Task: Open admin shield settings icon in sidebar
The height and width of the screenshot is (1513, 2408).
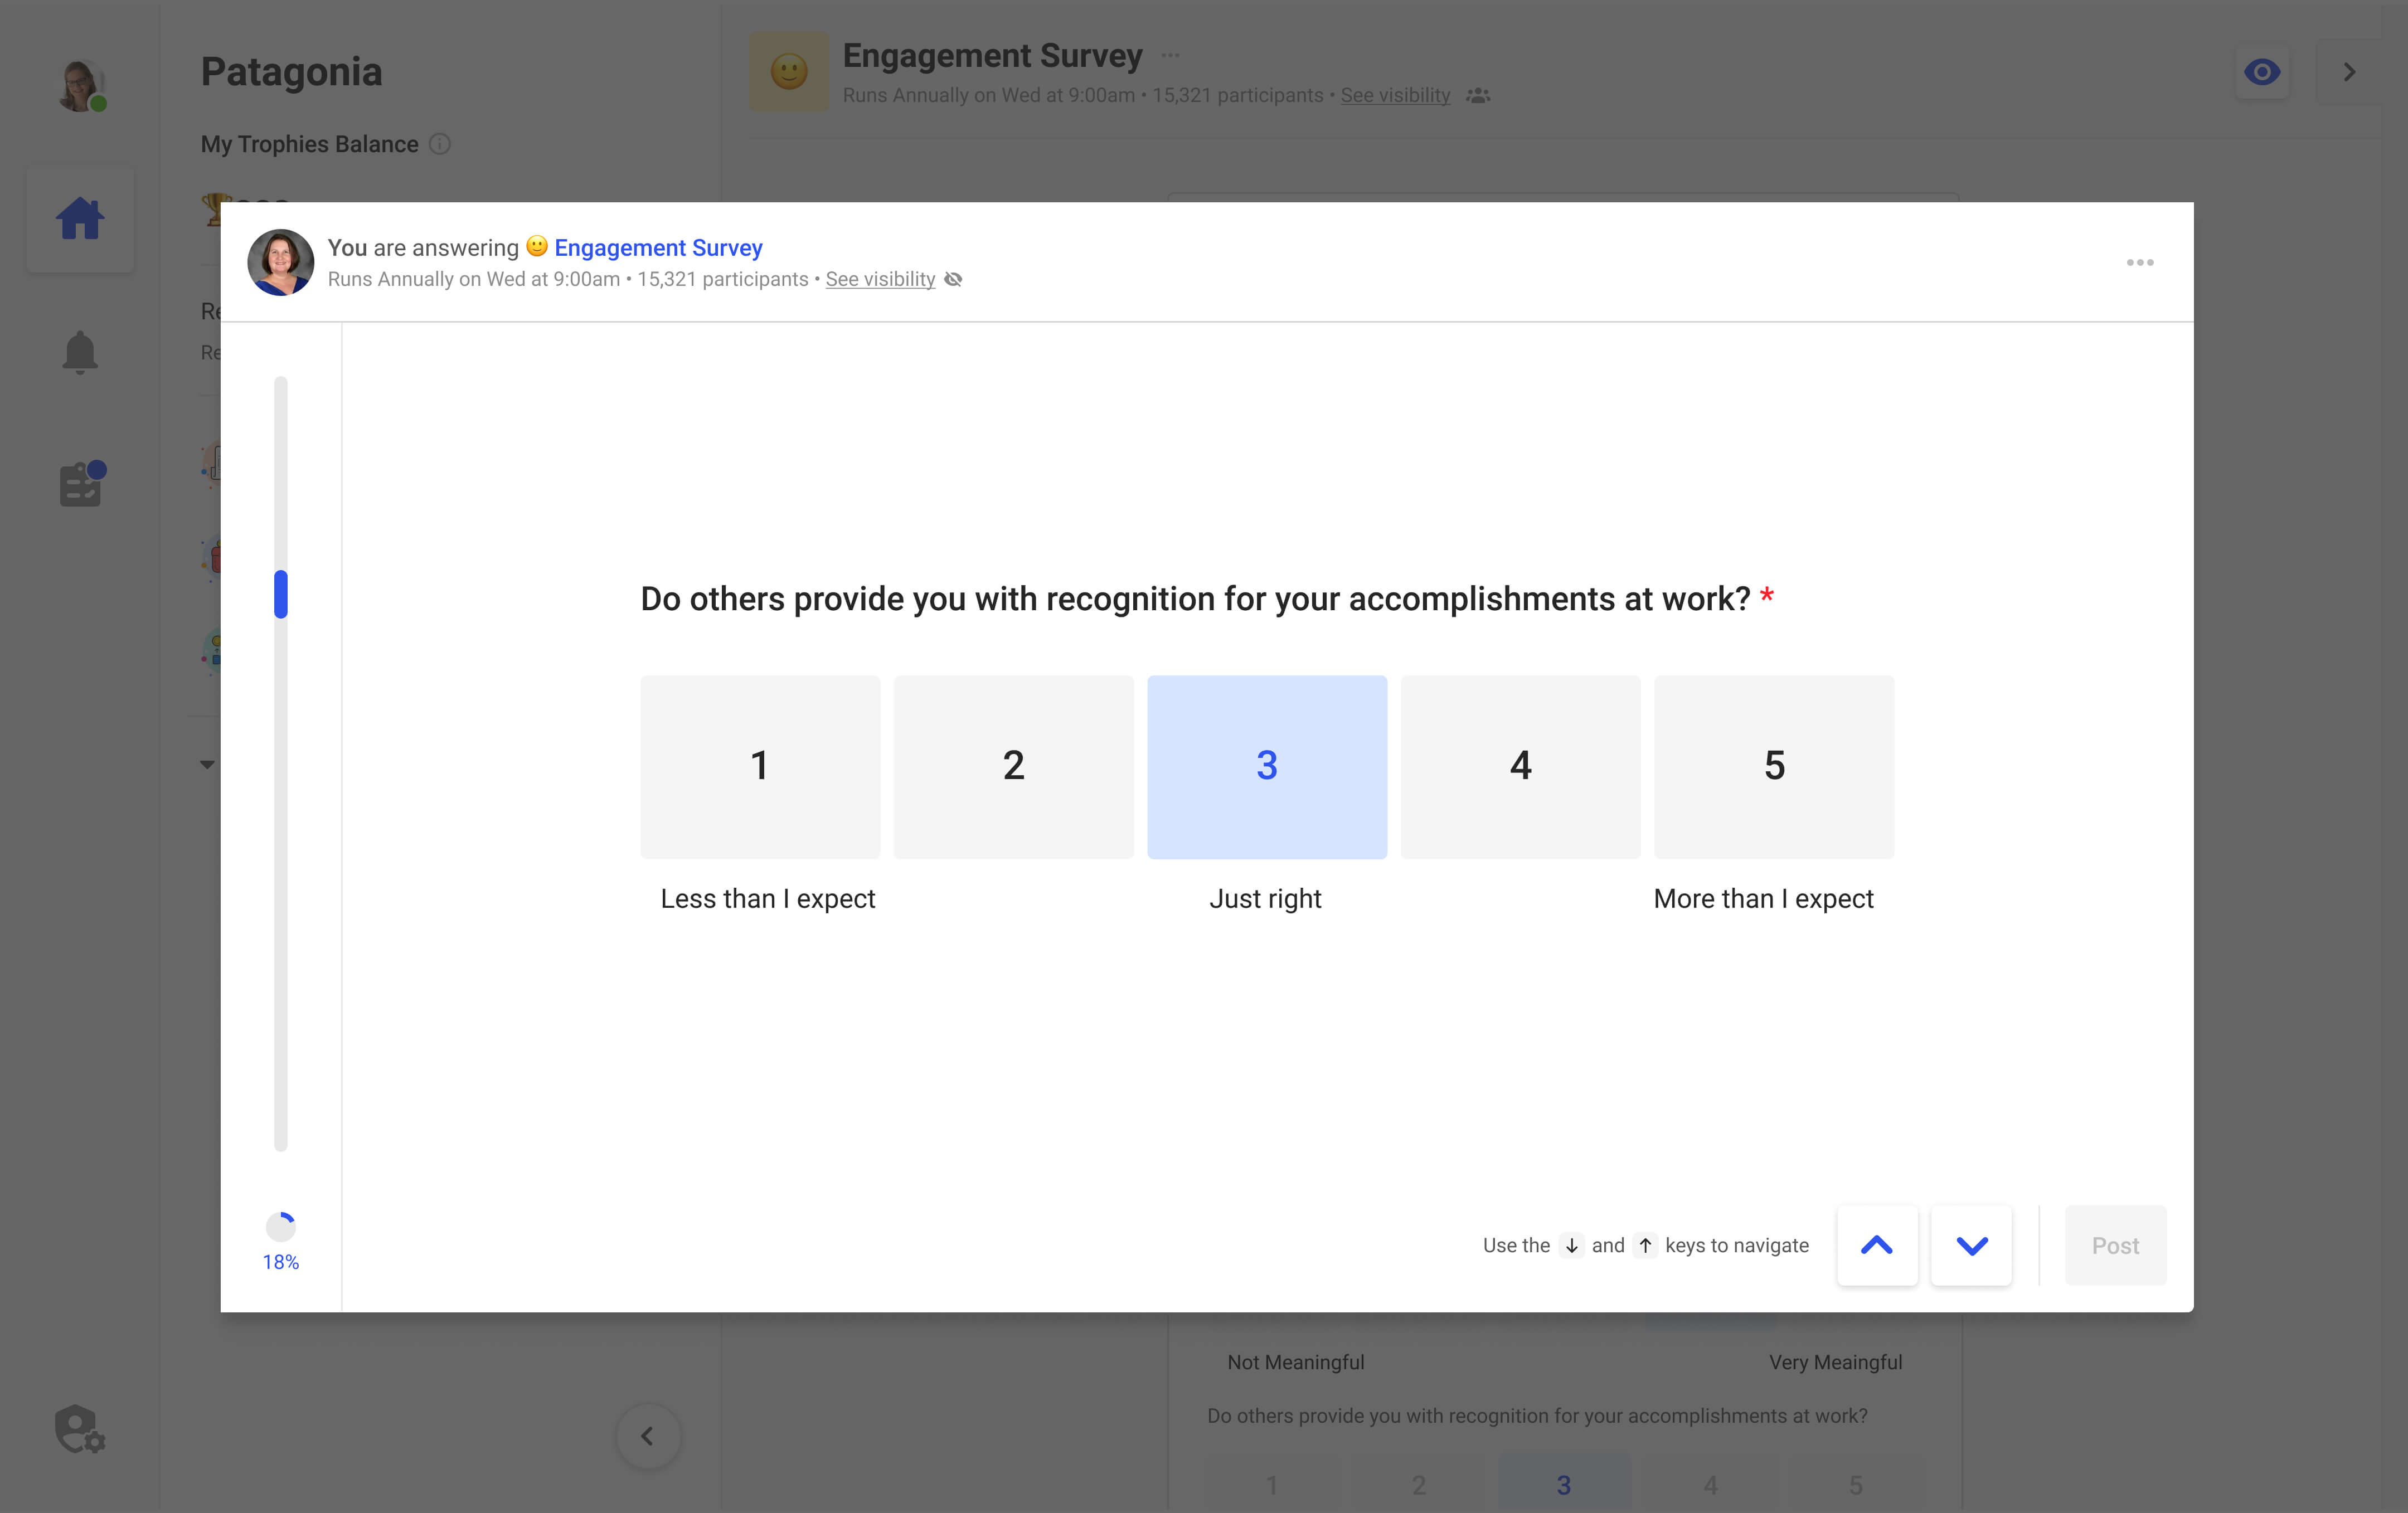Action: click(x=79, y=1429)
